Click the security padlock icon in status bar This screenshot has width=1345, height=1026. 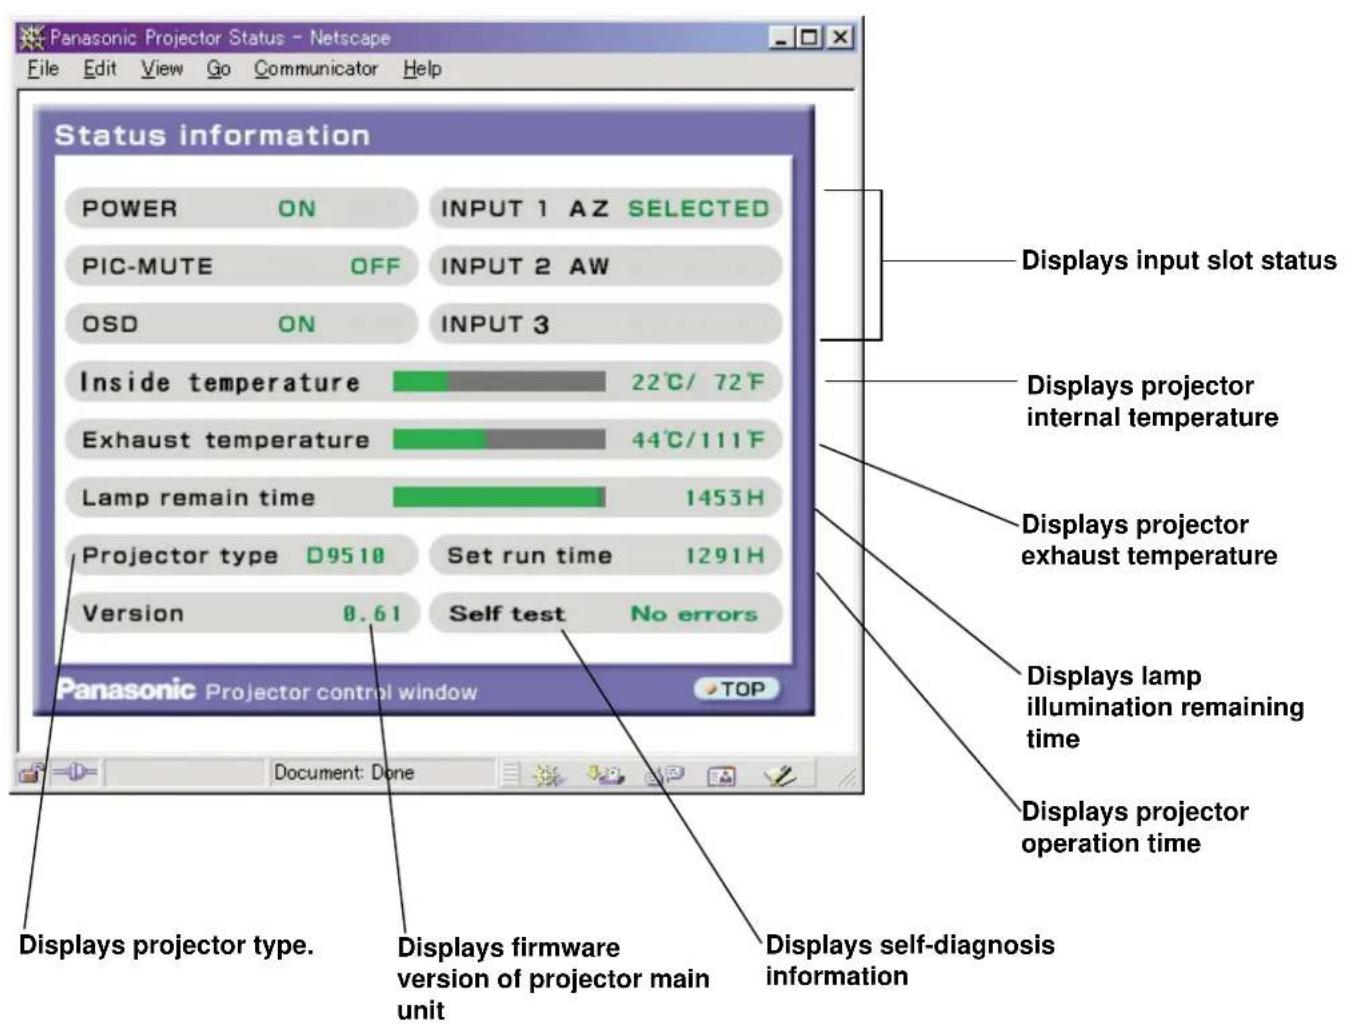click(32, 773)
